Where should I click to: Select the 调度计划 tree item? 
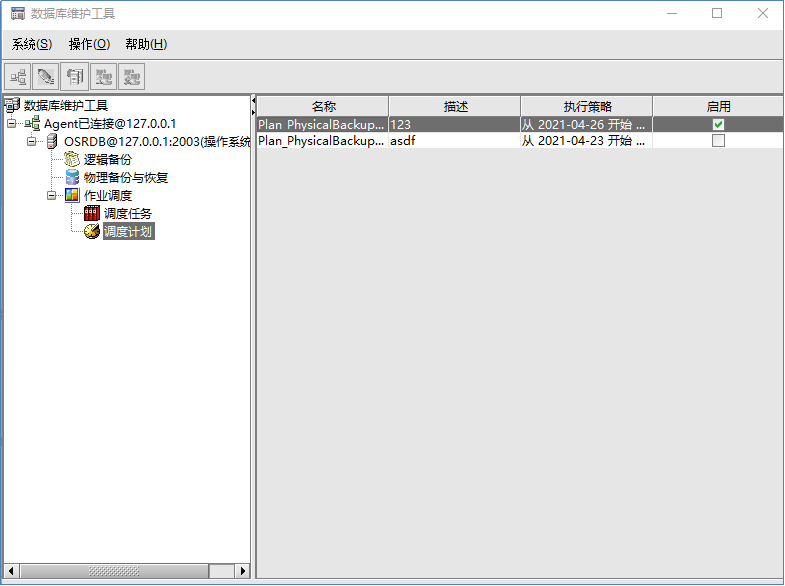point(129,231)
